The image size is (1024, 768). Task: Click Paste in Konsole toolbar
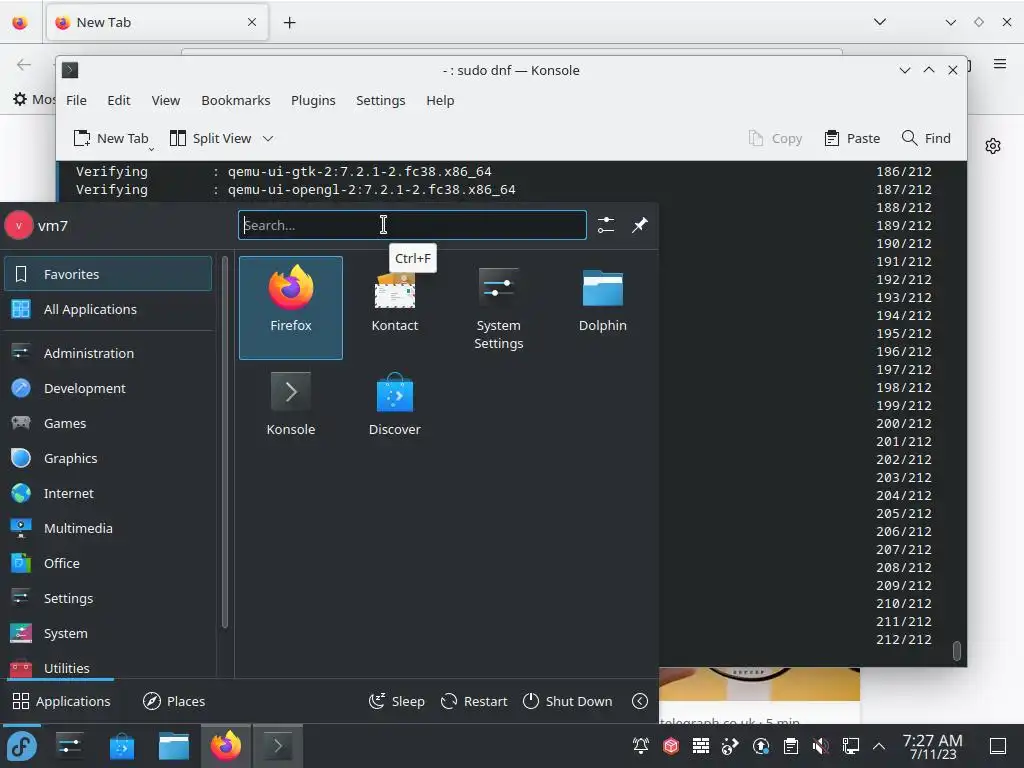852,138
